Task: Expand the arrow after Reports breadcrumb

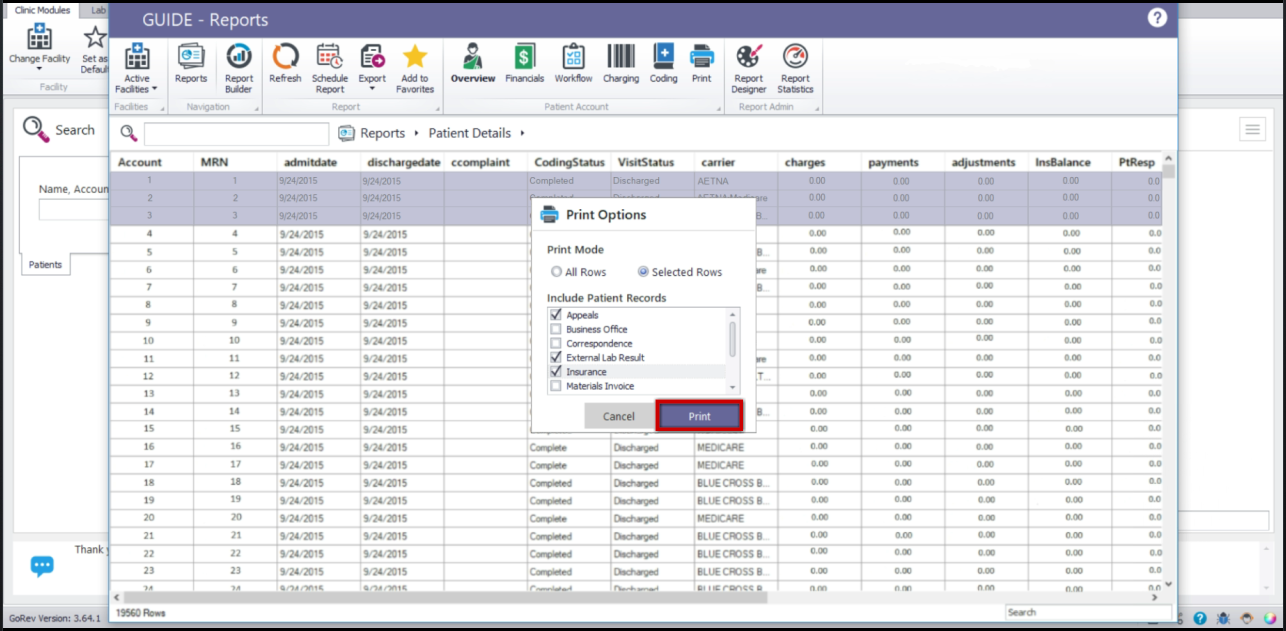Action: coord(415,133)
